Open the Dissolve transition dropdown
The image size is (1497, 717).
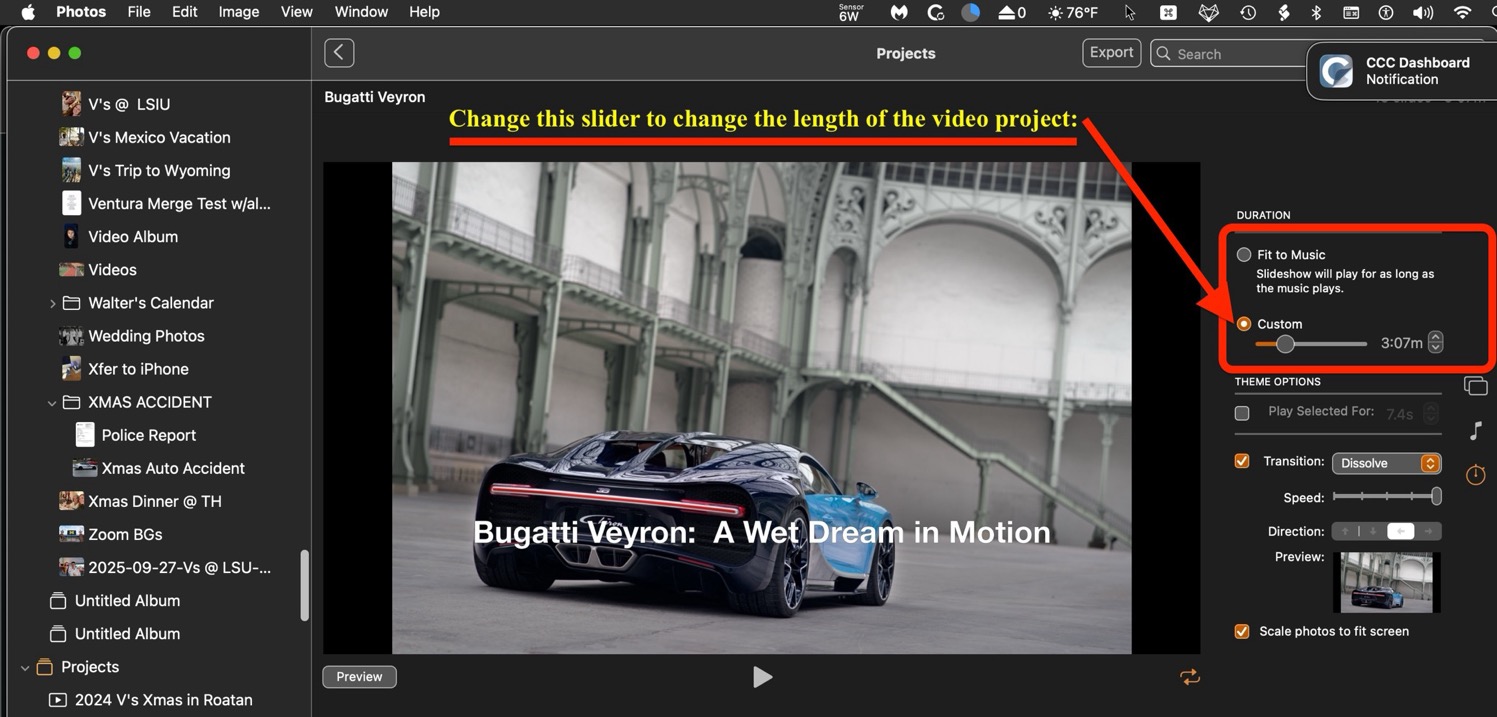click(x=1386, y=463)
